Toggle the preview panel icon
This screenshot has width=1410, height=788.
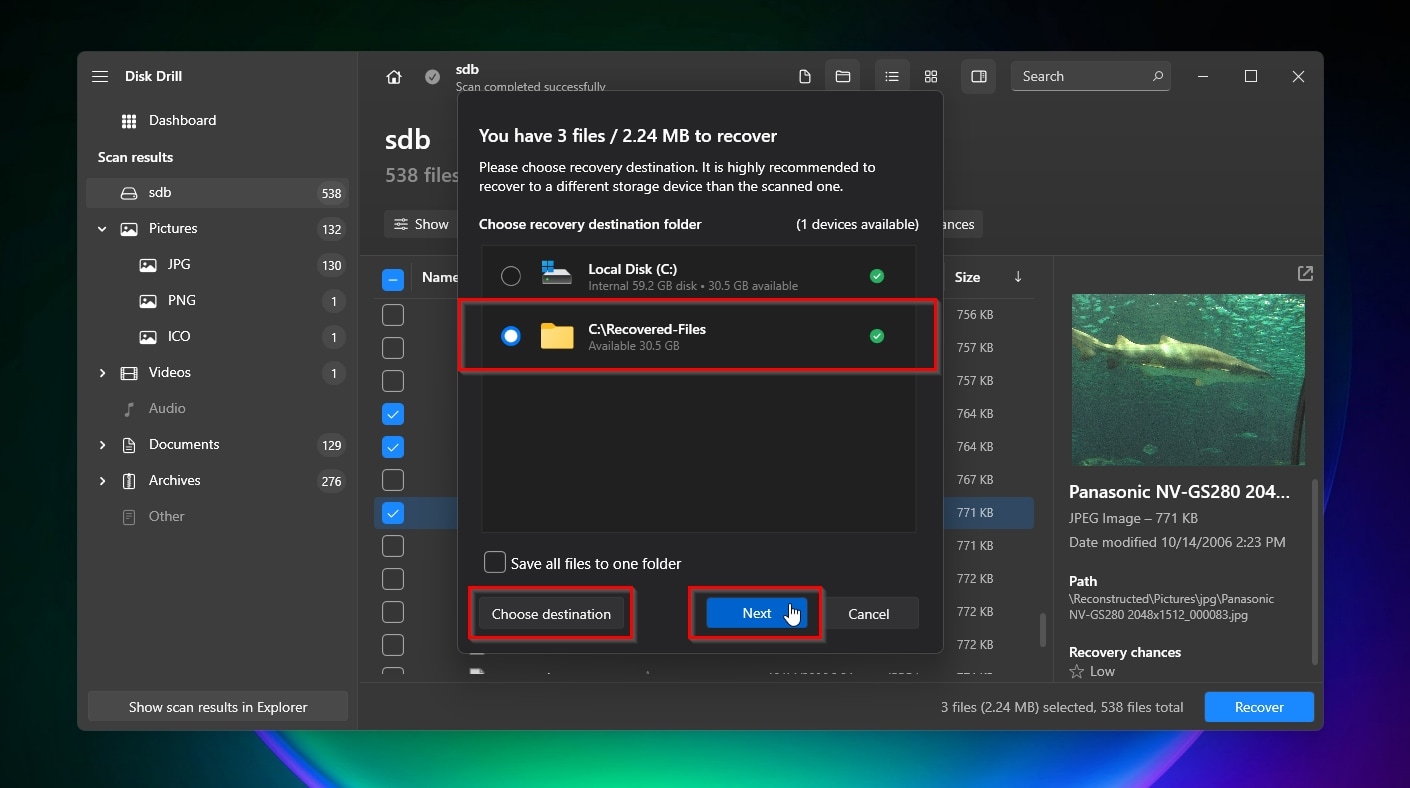[979, 77]
